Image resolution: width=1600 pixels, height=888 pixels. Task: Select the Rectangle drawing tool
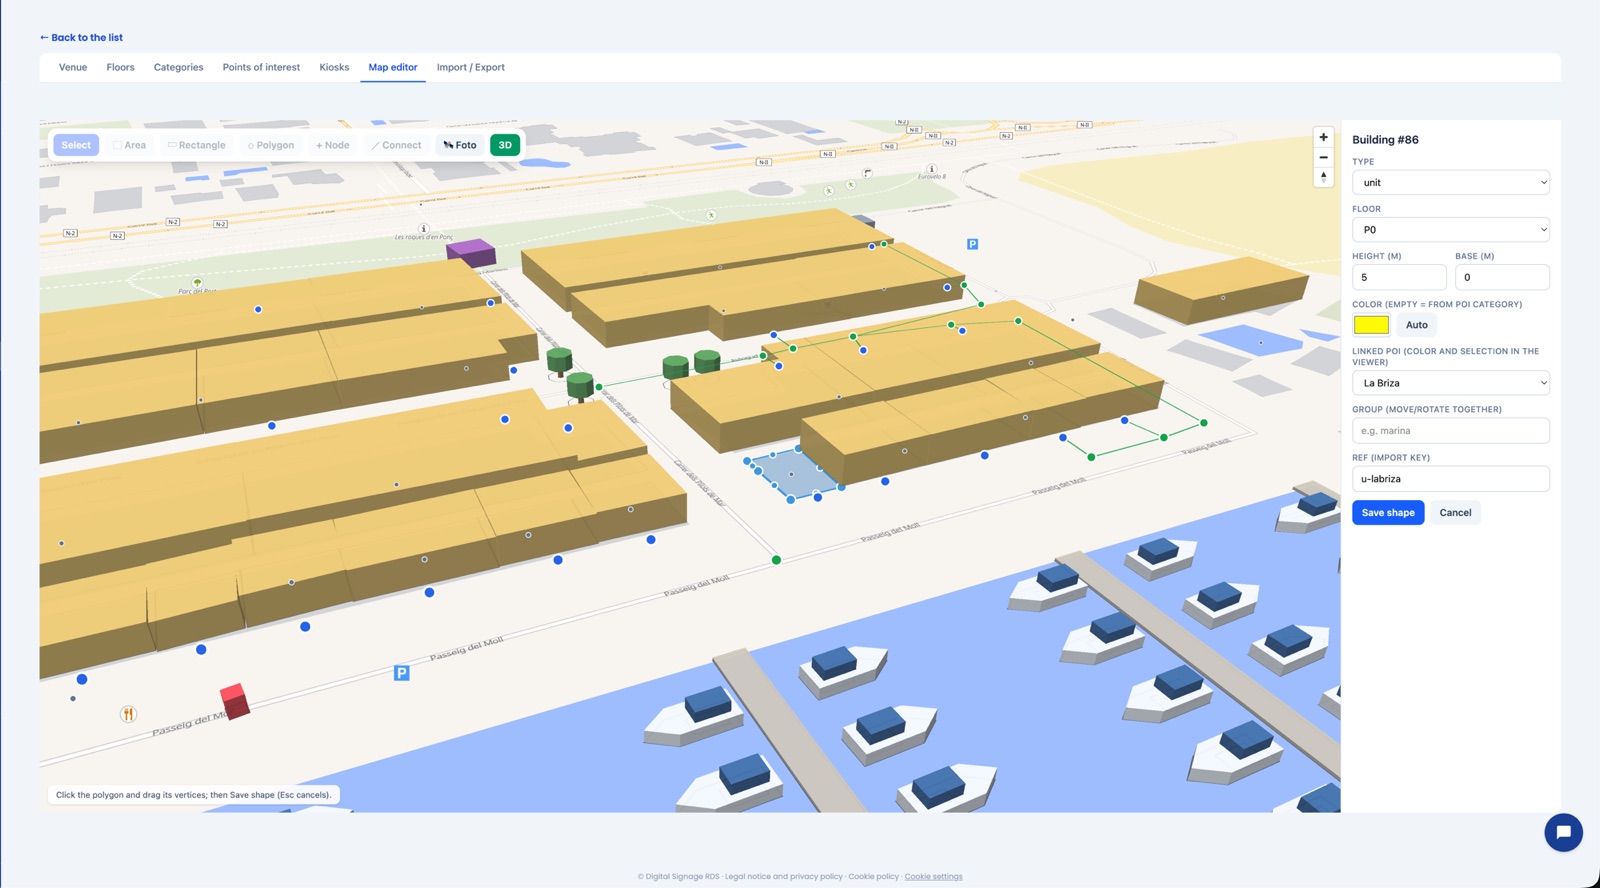(196, 145)
